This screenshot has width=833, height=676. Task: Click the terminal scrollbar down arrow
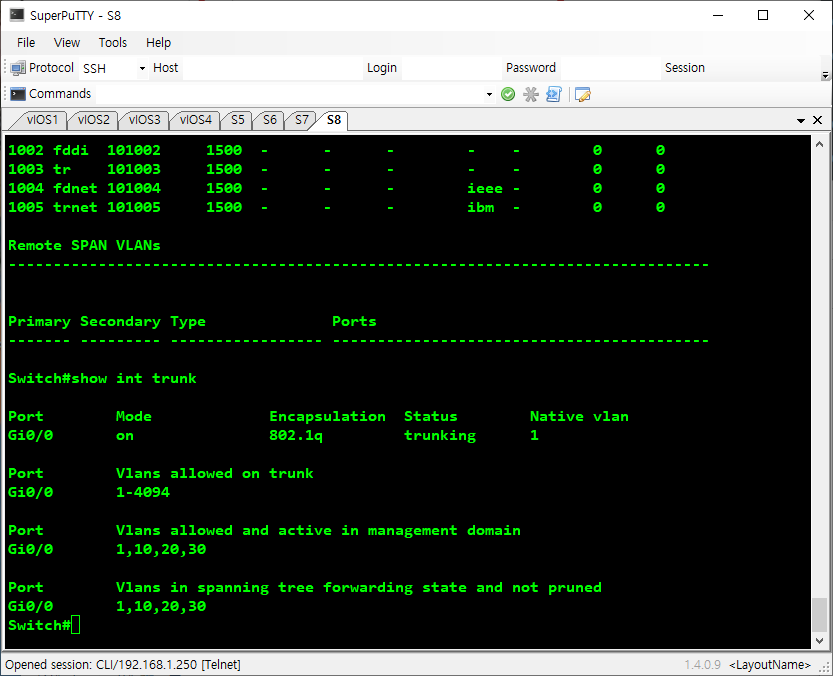click(819, 641)
